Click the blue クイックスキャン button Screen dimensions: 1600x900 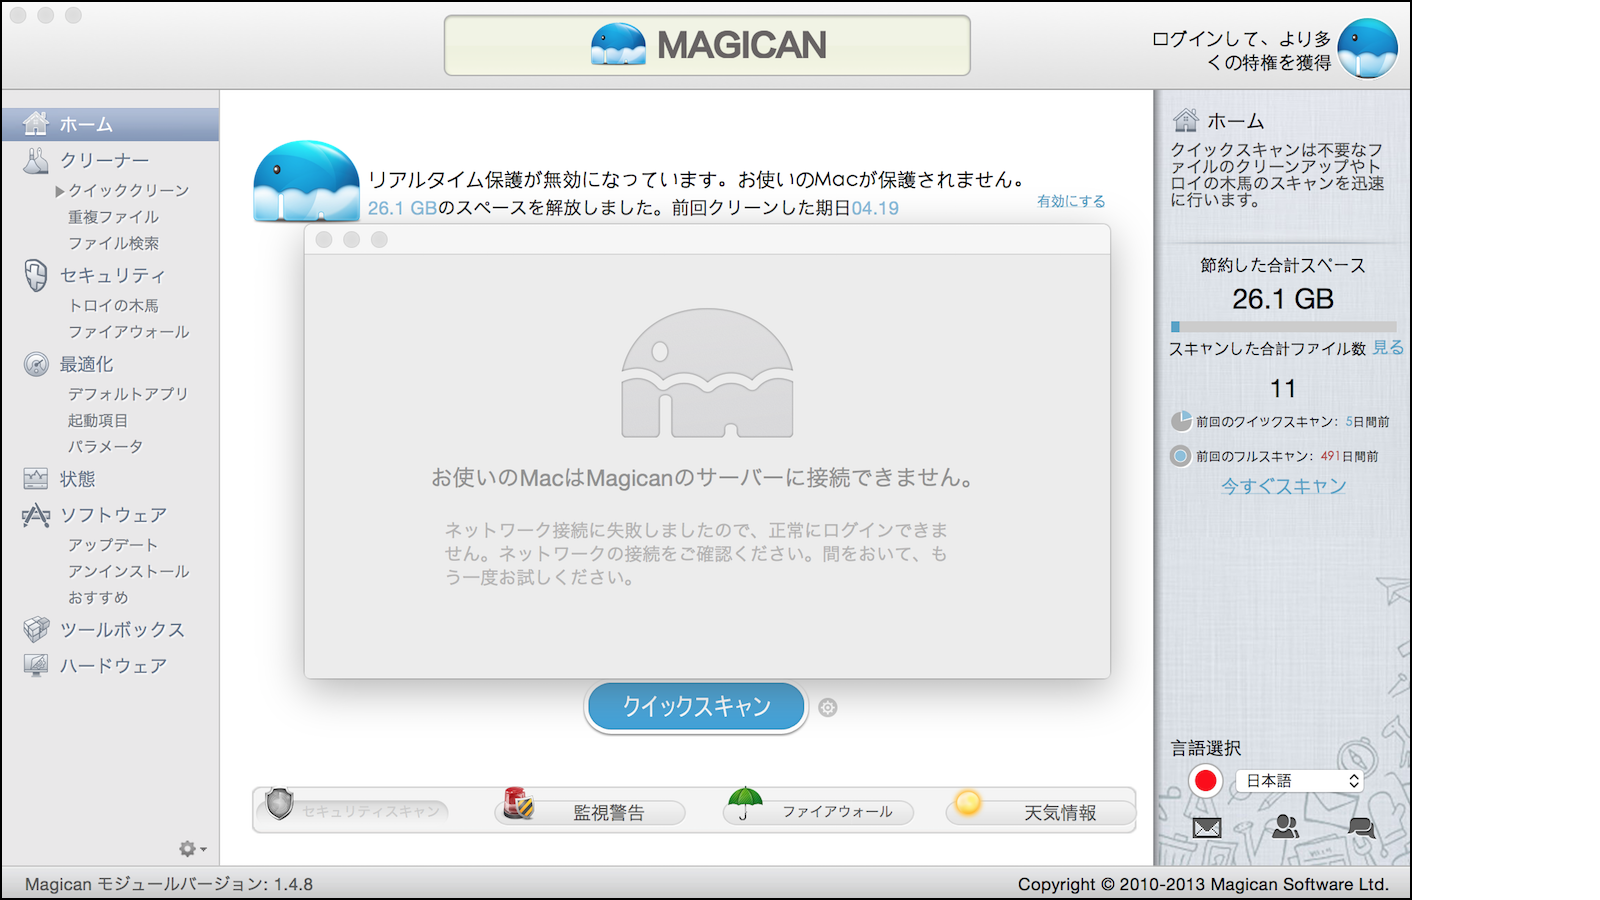pos(696,707)
